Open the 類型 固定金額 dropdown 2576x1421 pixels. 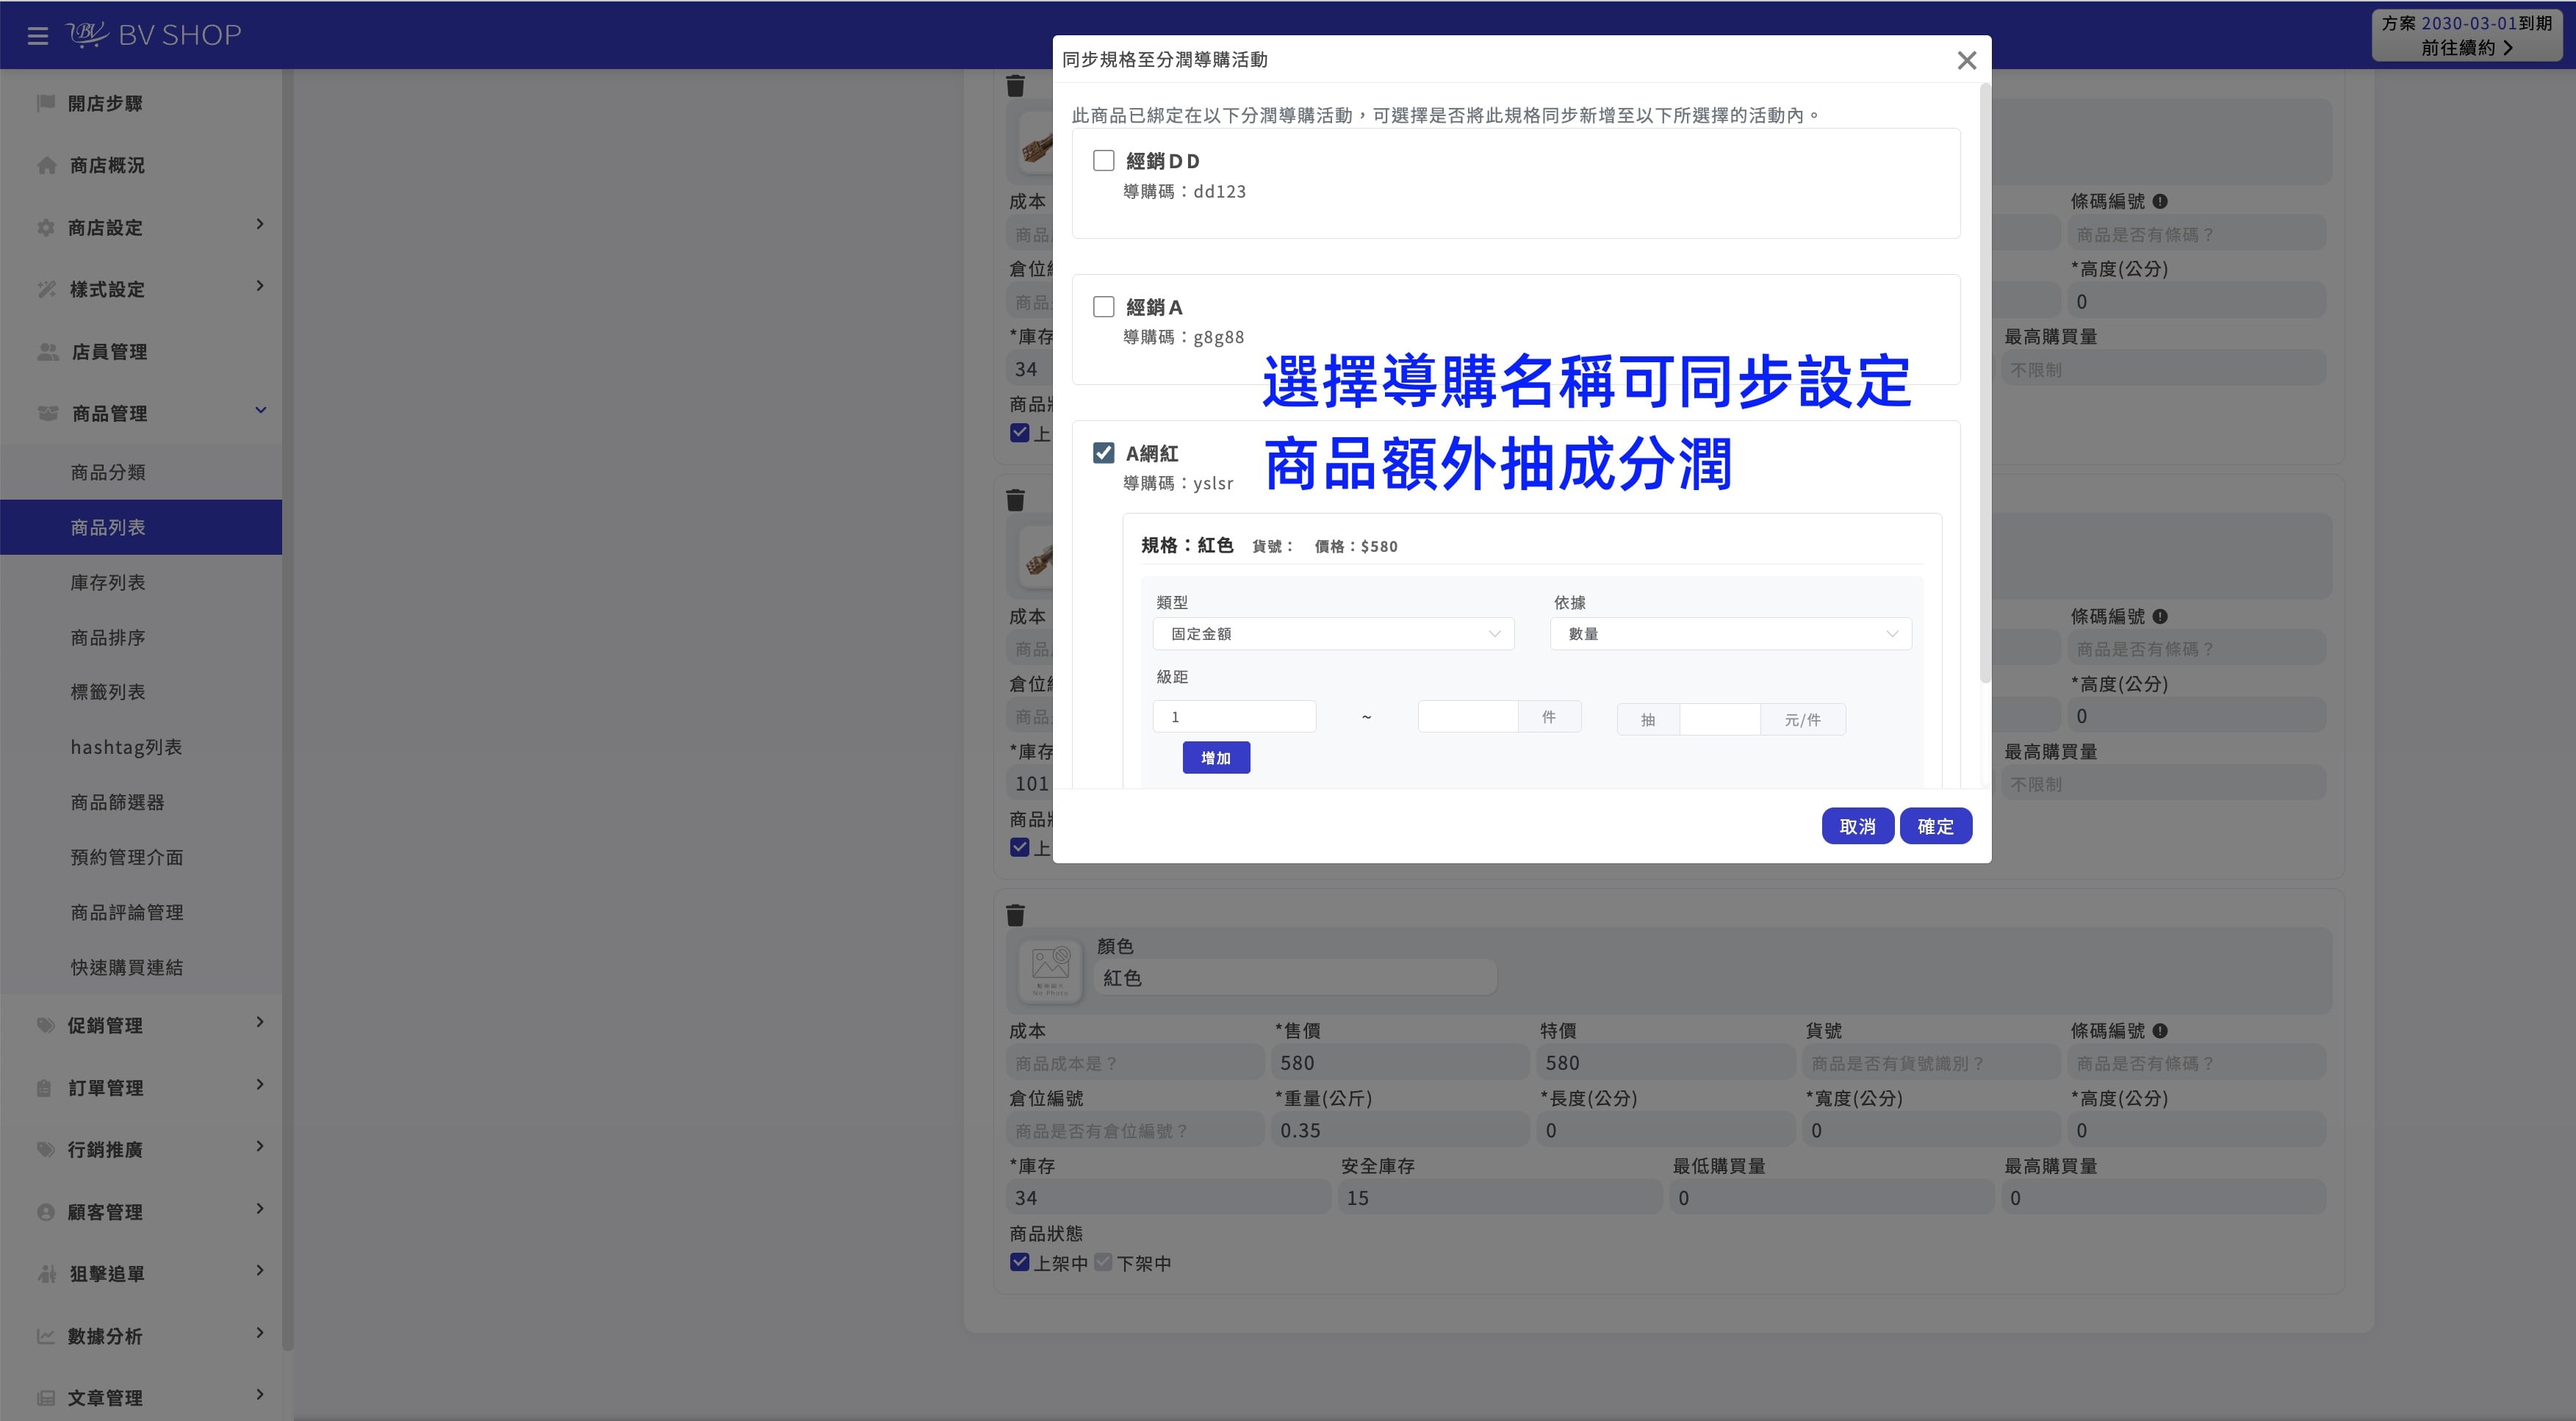click(x=1333, y=634)
